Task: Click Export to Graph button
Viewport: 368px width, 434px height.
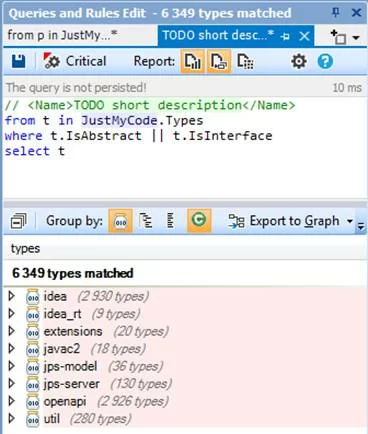Action: [x=284, y=221]
